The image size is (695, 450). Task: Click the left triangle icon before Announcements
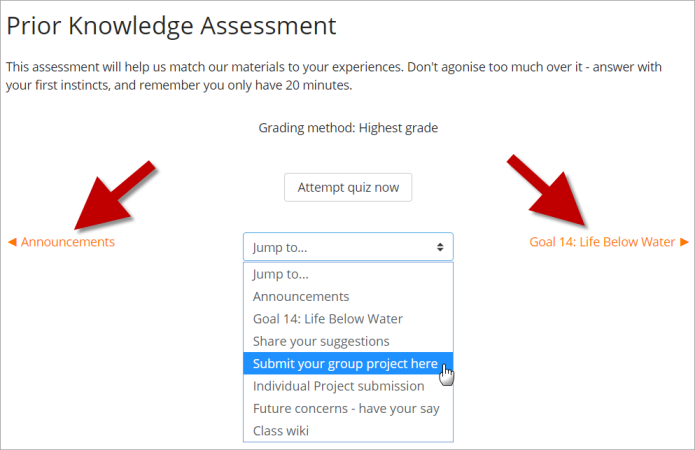tap(12, 242)
